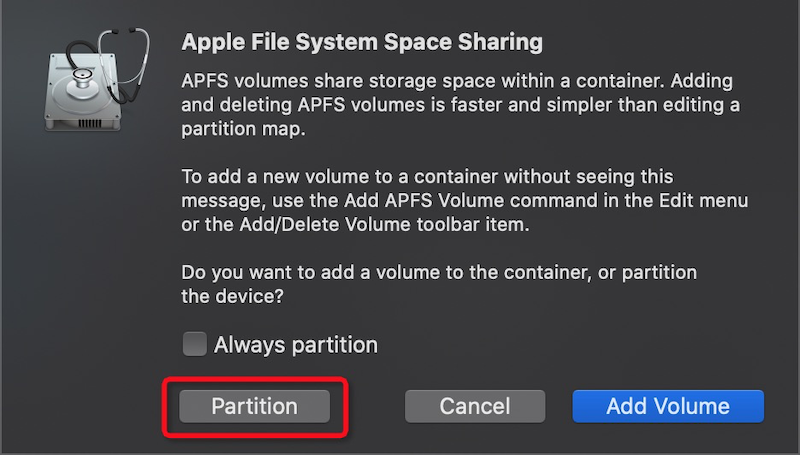Image resolution: width=800 pixels, height=455 pixels.
Task: Click the "Apple File System Space Sharing" title
Action: coord(362,43)
